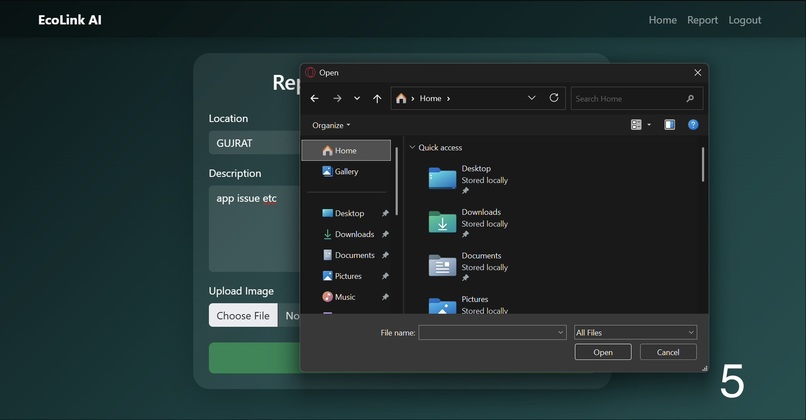806x420 pixels.
Task: Click the Location field containing GUJRAT
Action: point(254,143)
